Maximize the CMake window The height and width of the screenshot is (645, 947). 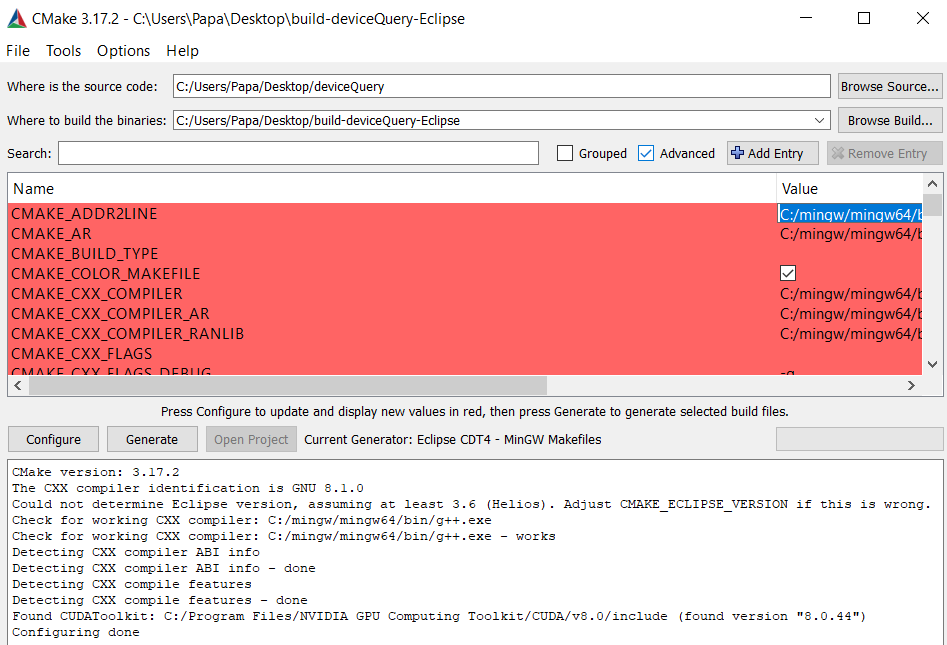click(x=864, y=18)
